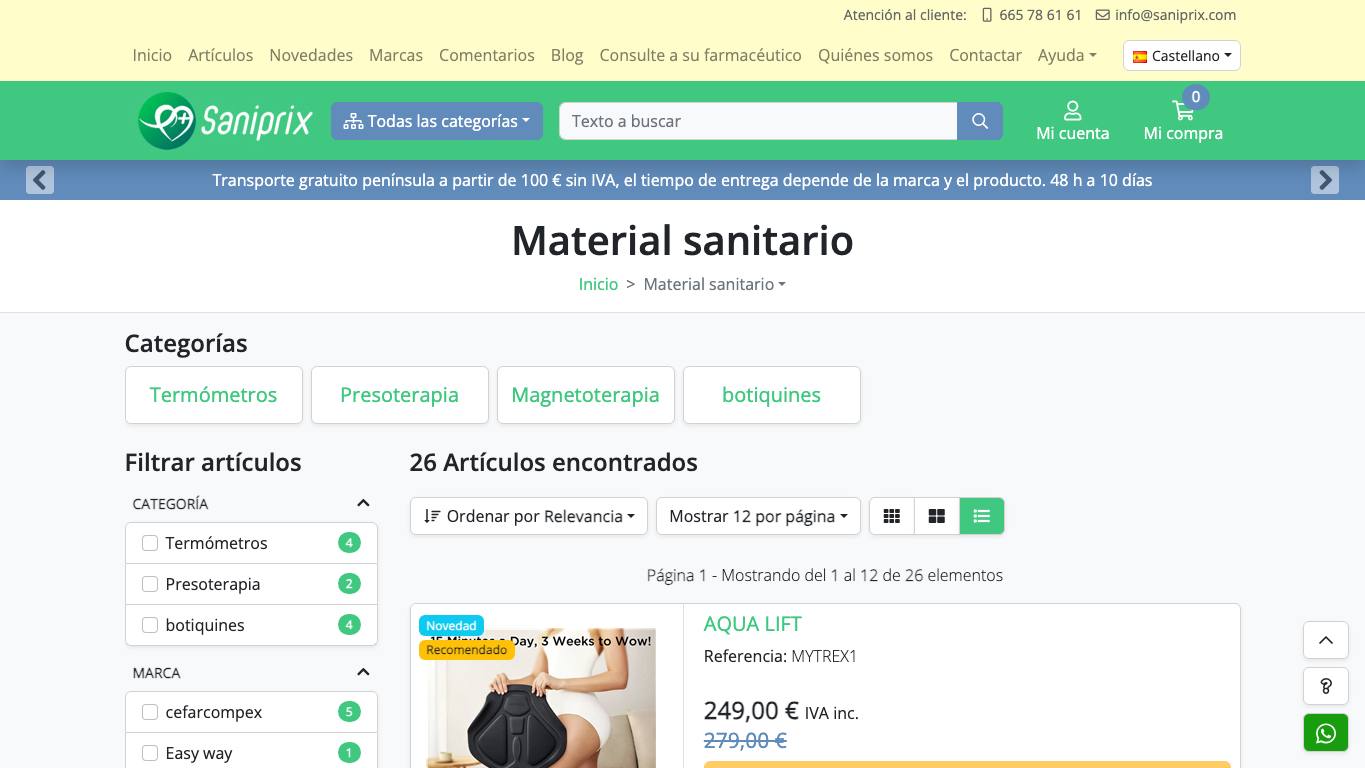Open the help question mark button

point(1326,686)
